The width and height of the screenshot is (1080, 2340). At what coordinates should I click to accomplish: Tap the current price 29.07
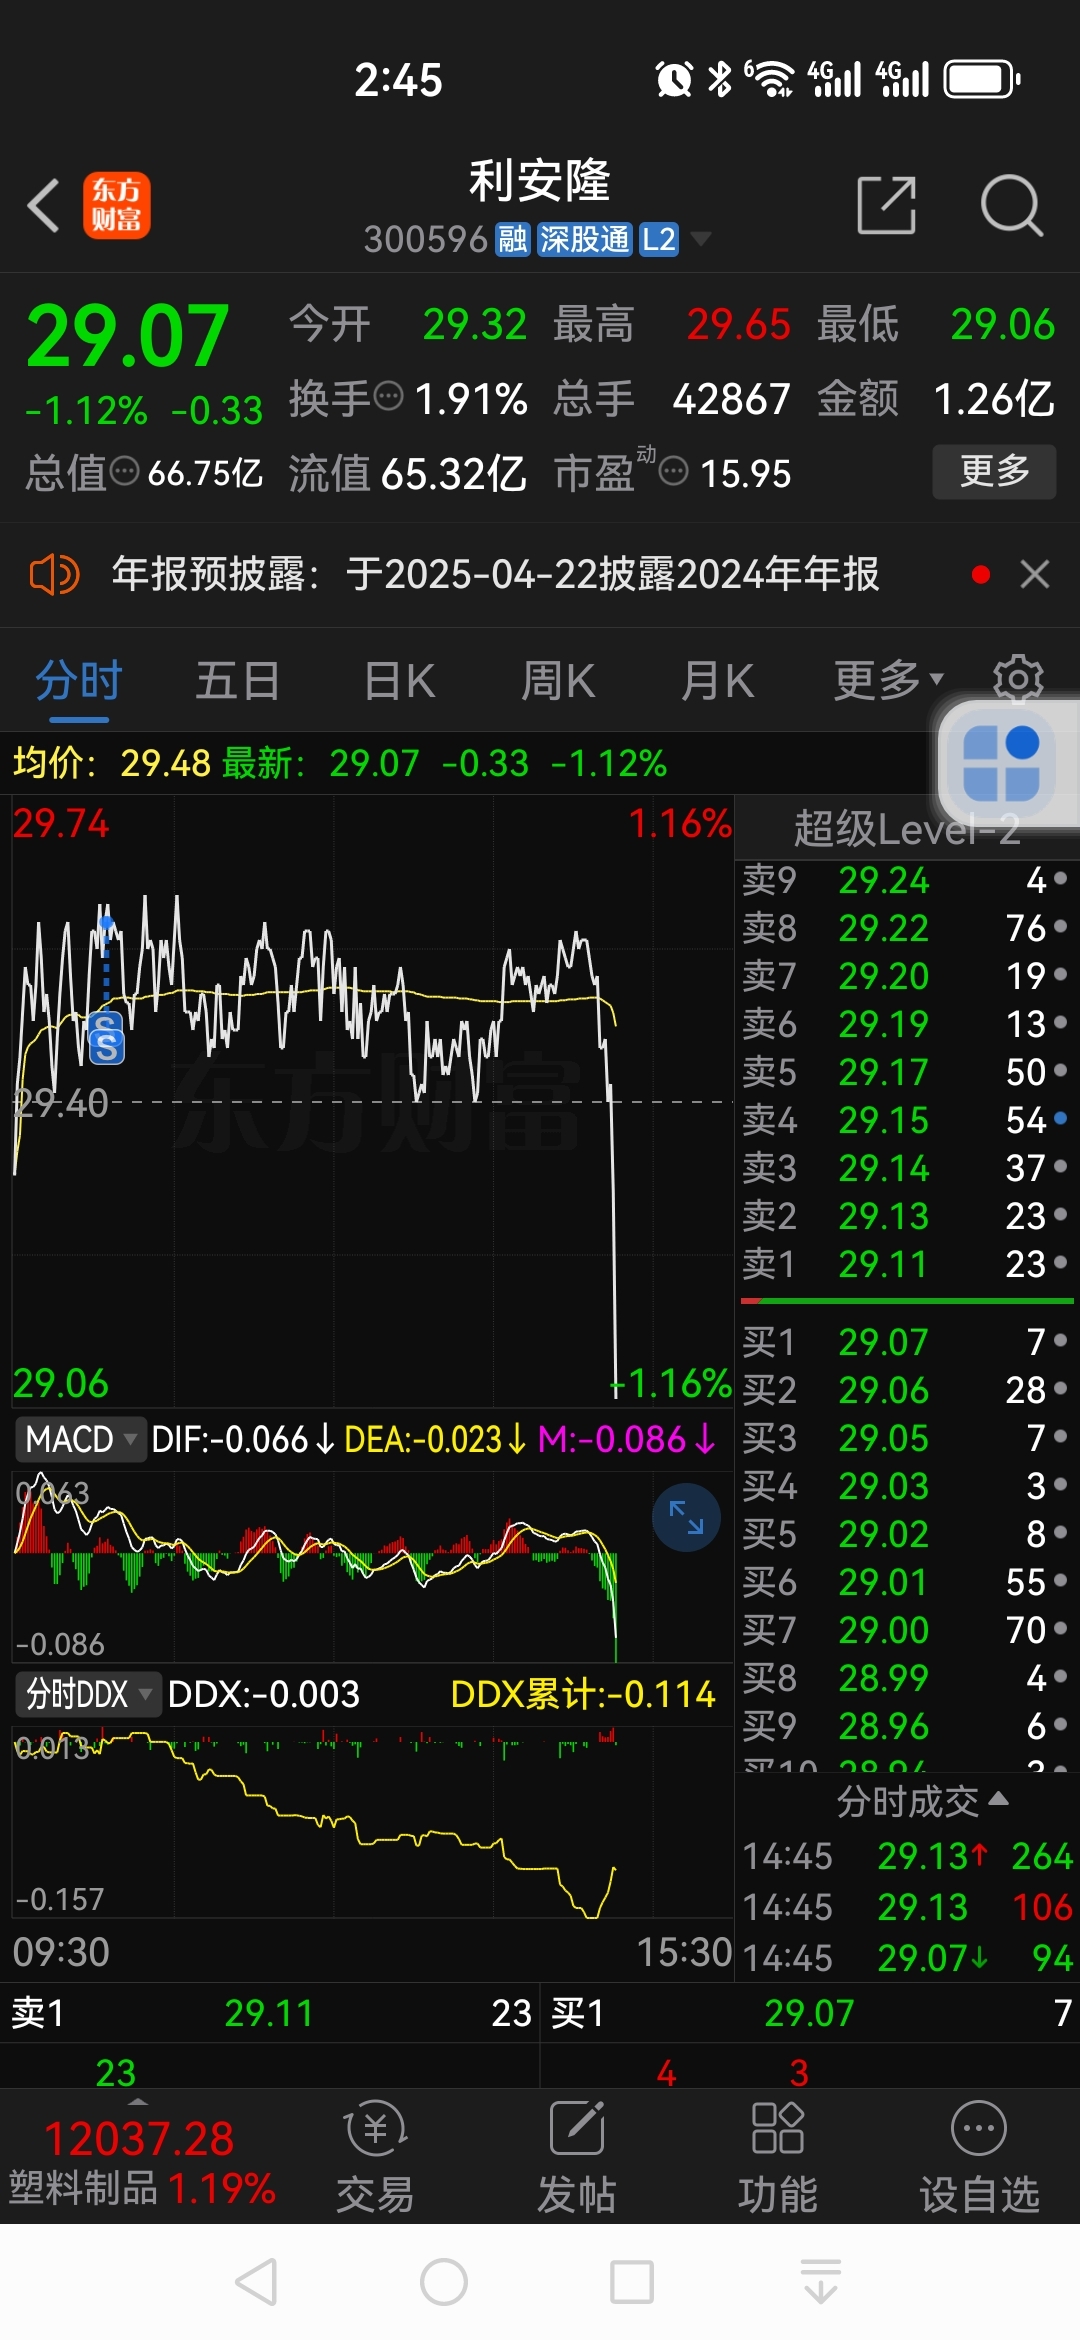(x=127, y=336)
